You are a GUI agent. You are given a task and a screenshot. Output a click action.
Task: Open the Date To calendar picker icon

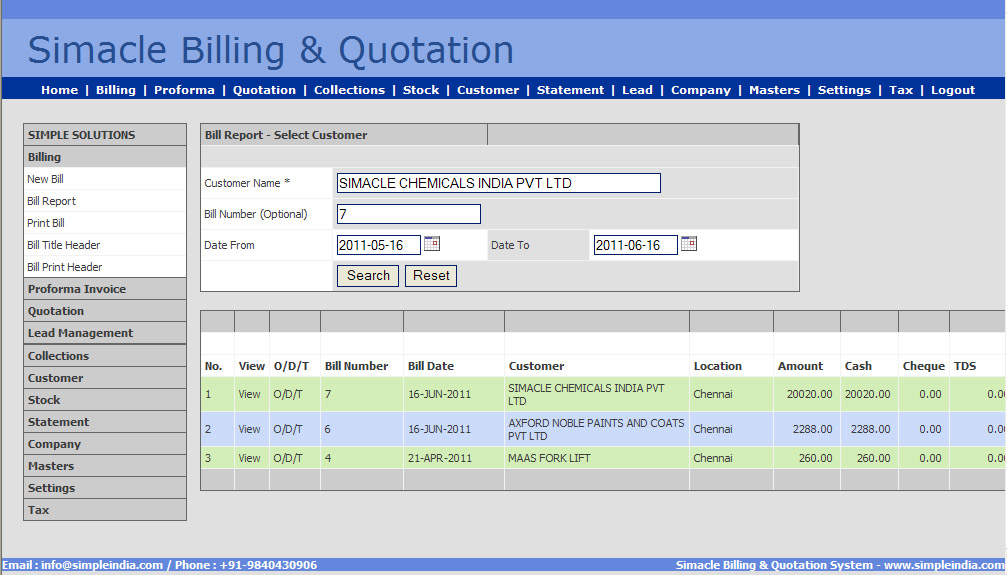(689, 244)
